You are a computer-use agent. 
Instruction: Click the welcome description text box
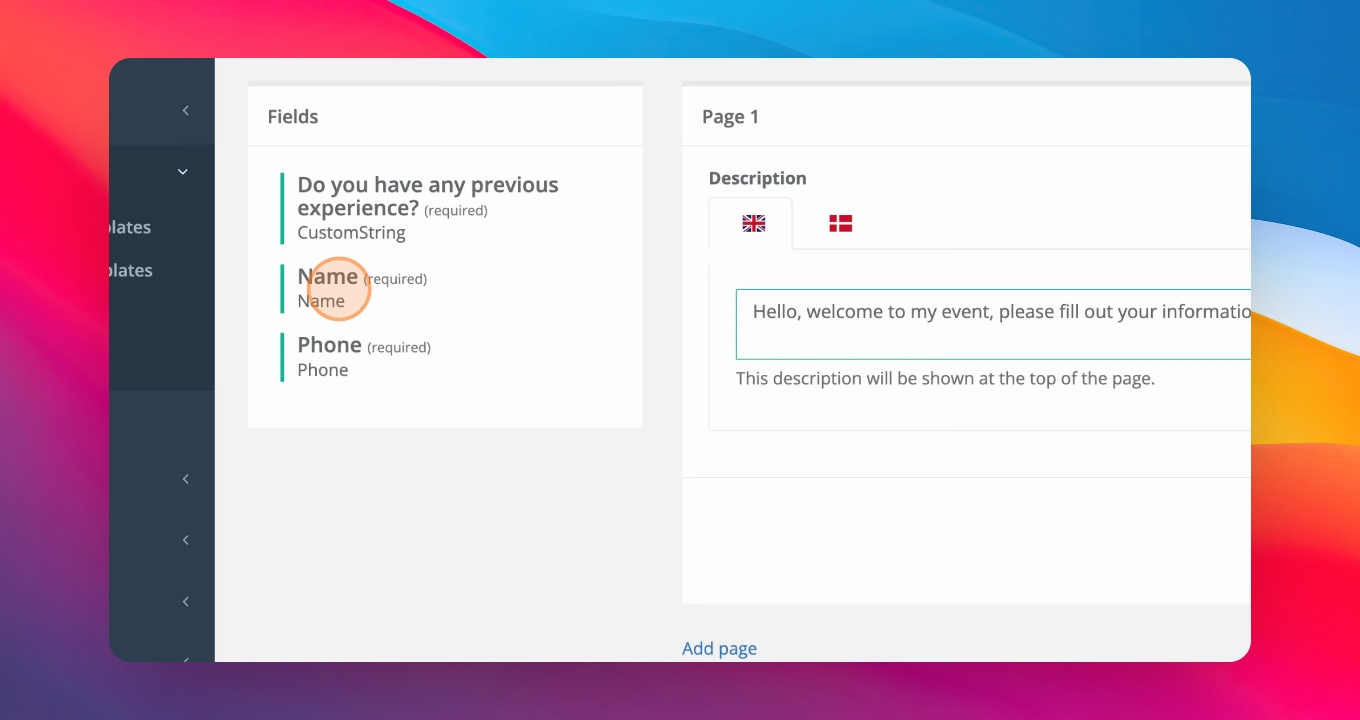coord(993,324)
